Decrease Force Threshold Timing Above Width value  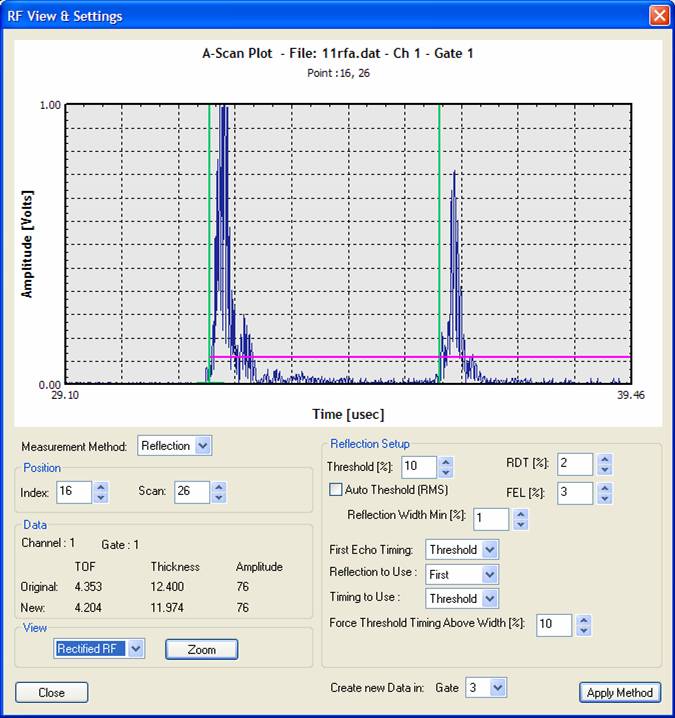point(583,630)
